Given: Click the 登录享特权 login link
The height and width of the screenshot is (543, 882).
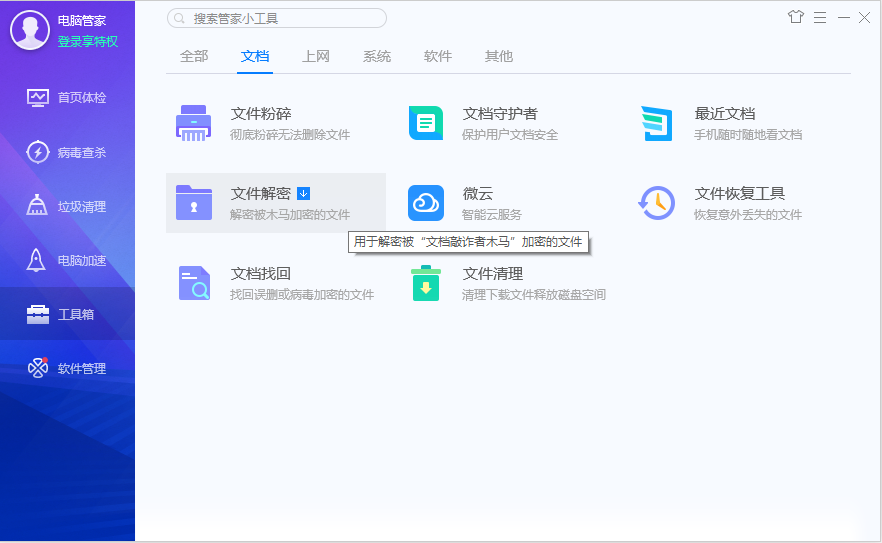Looking at the screenshot, I should click(x=88, y=42).
